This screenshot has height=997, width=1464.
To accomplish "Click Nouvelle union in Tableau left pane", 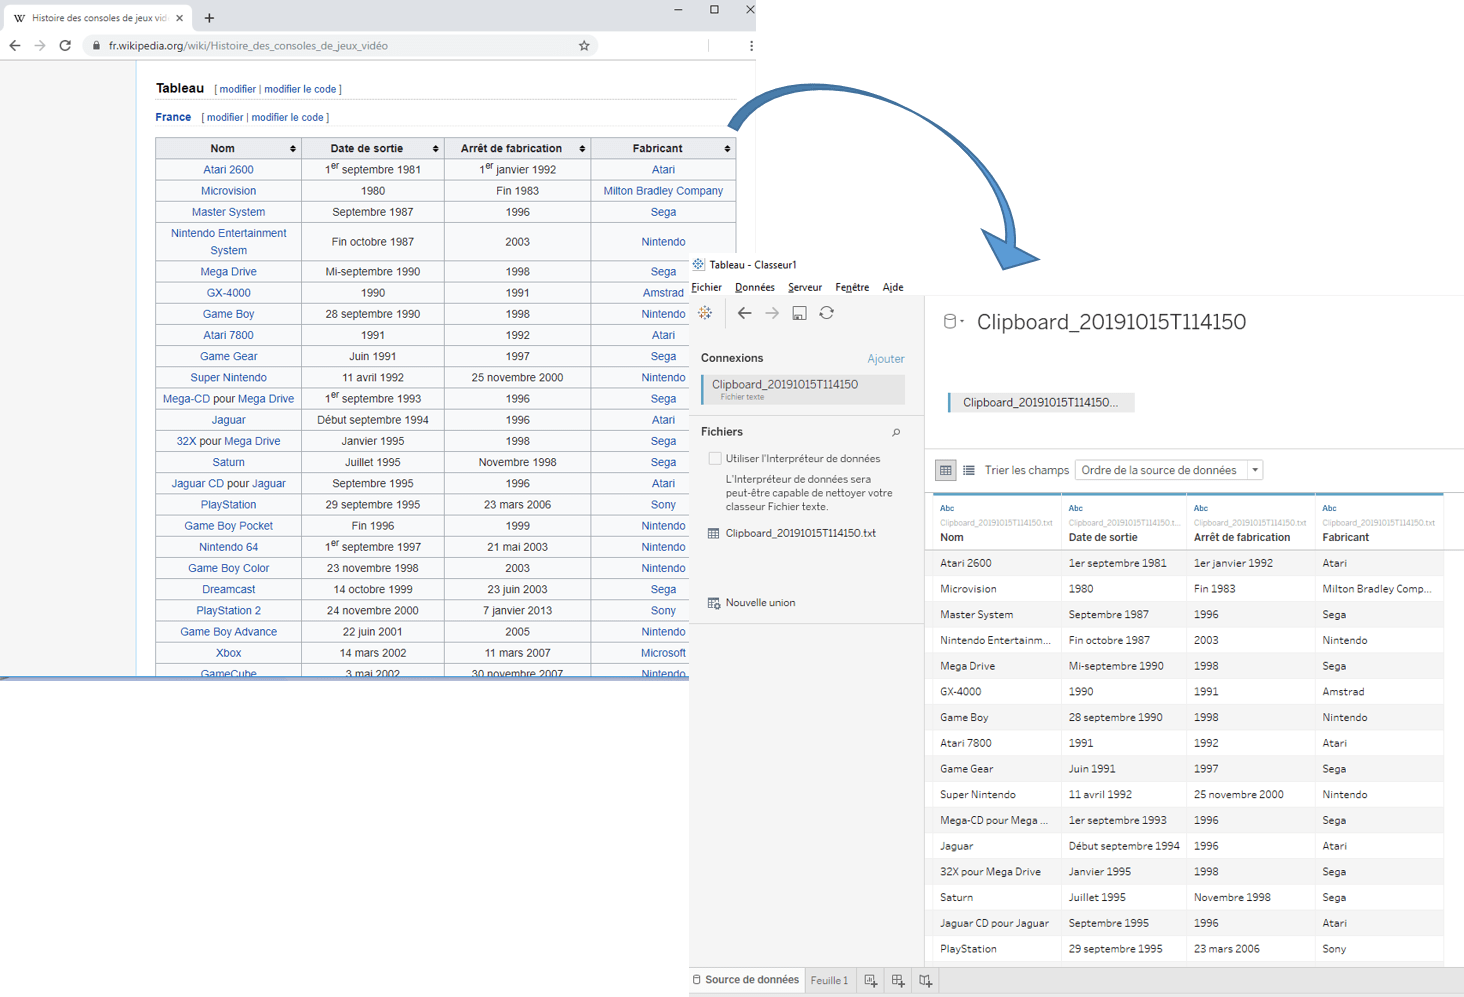I will pyautogui.click(x=760, y=603).
